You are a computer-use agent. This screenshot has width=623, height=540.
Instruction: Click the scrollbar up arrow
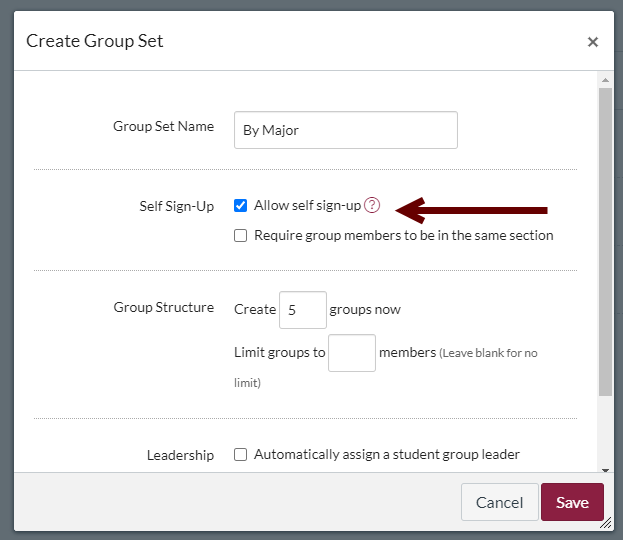pos(605,80)
